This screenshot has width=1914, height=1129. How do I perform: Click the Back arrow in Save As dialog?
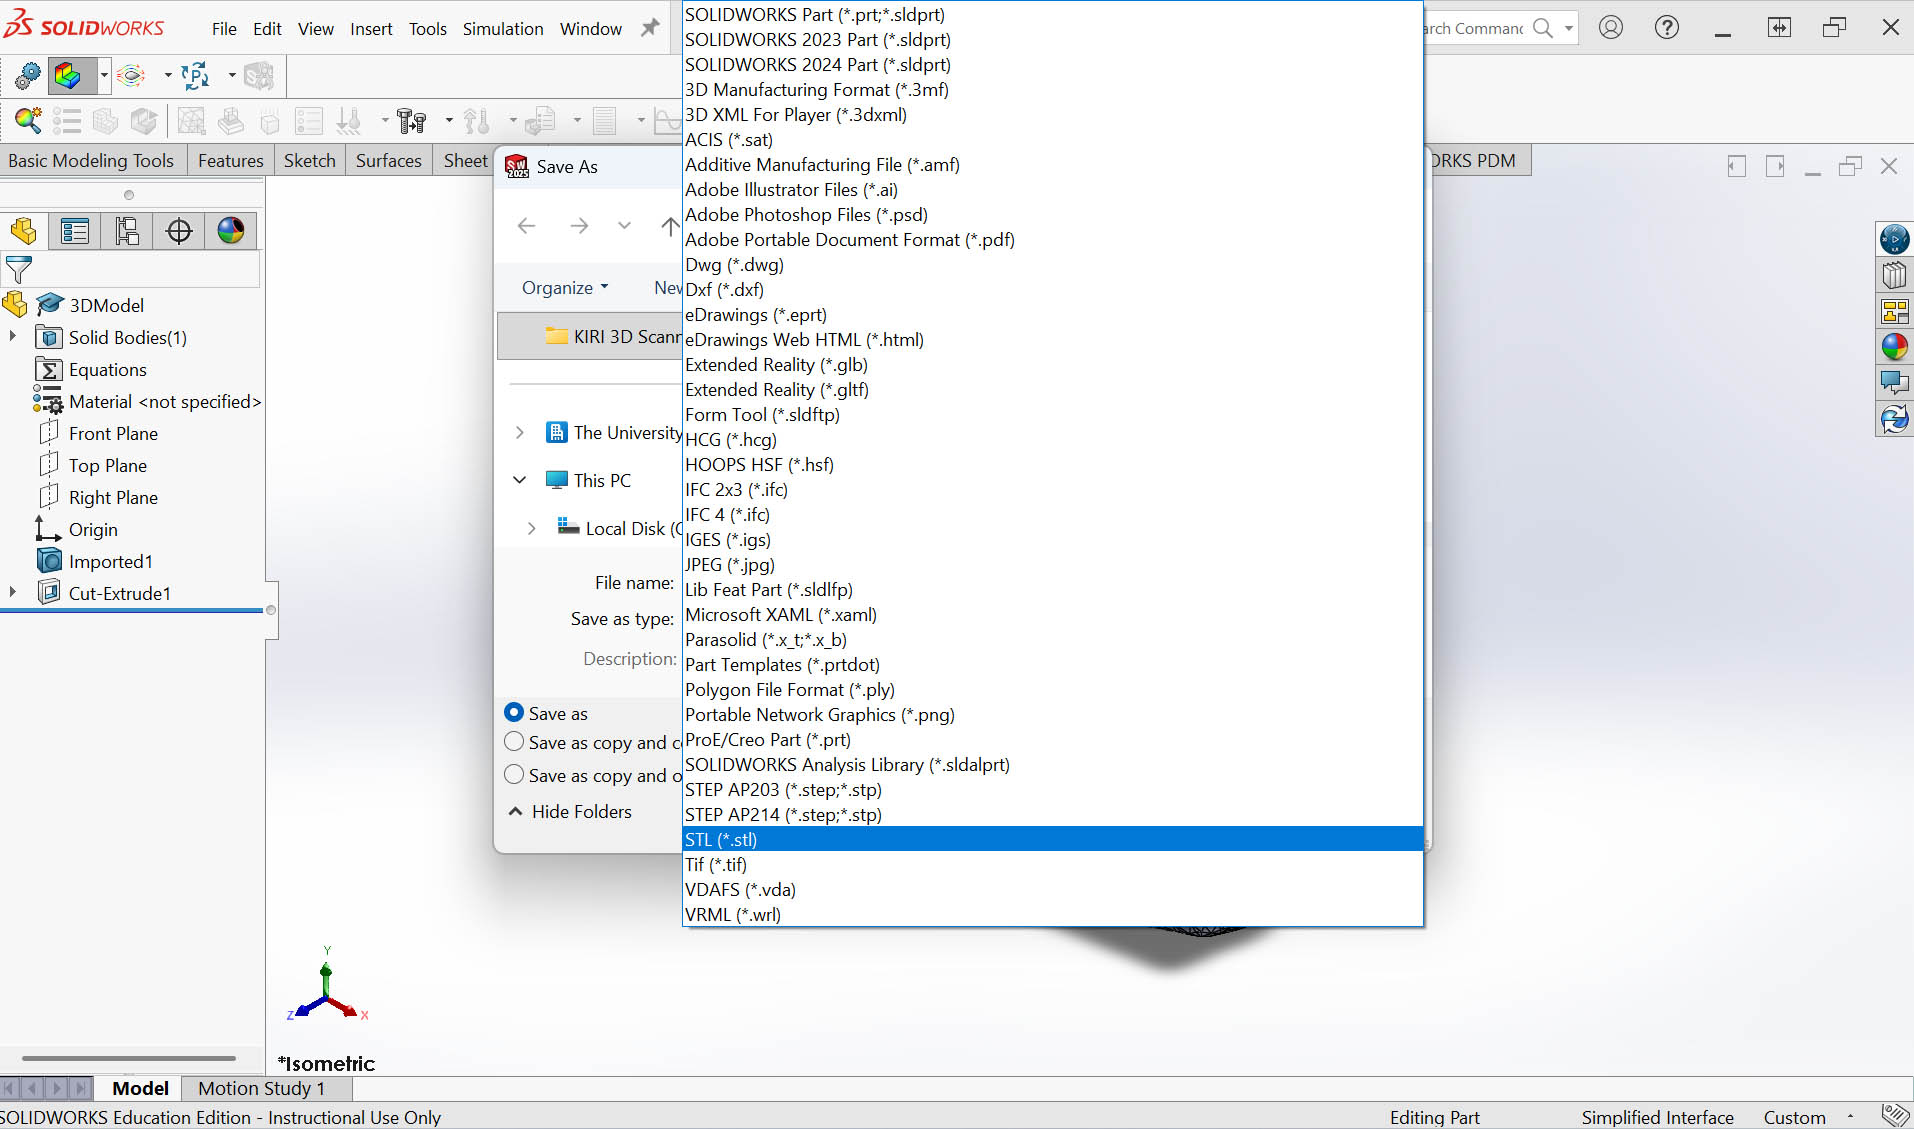526,226
